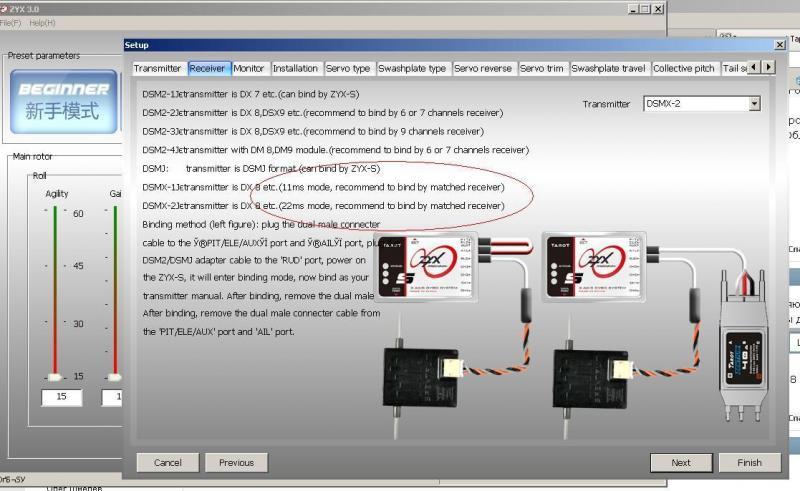Click the Finish button

point(749,462)
